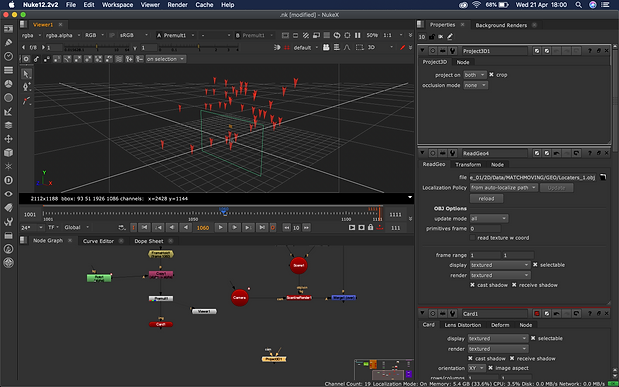Open the Time nodes clock icon
619x387 pixels.
(x=8, y=56)
